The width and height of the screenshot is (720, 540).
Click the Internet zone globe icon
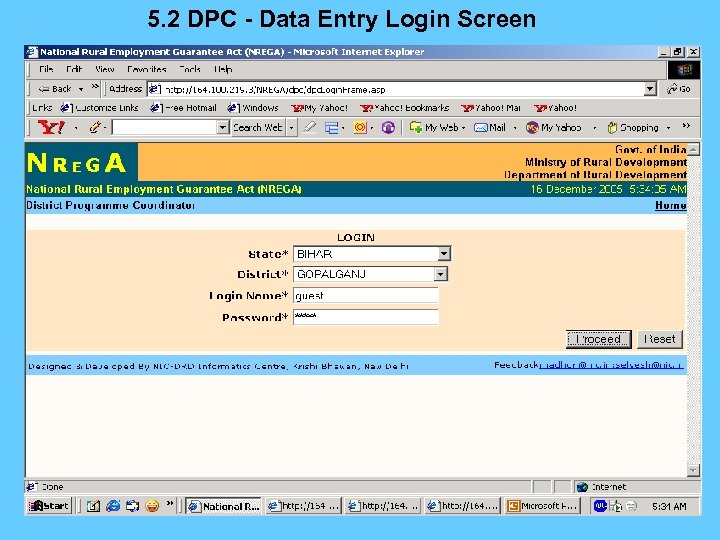pos(582,487)
